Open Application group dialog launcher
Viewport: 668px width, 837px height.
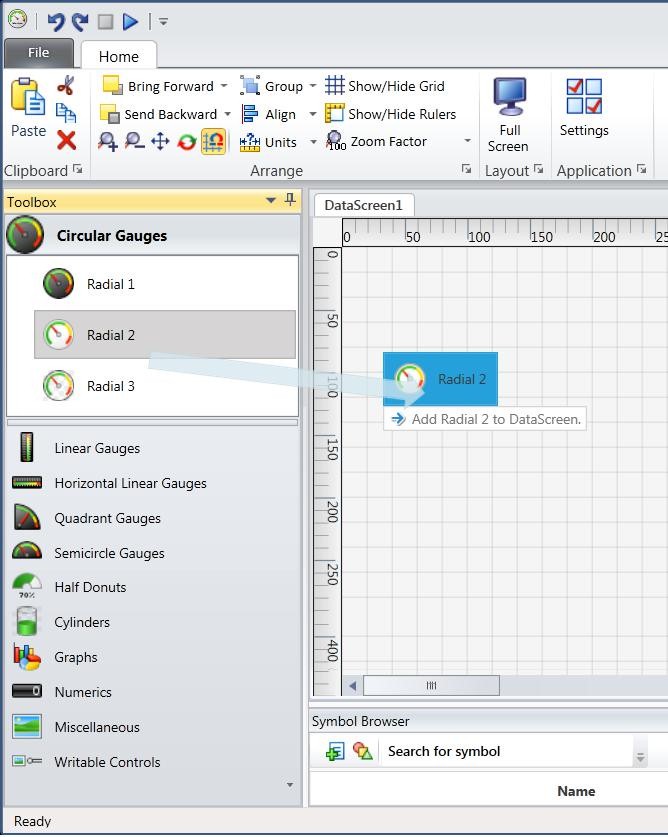pos(642,169)
